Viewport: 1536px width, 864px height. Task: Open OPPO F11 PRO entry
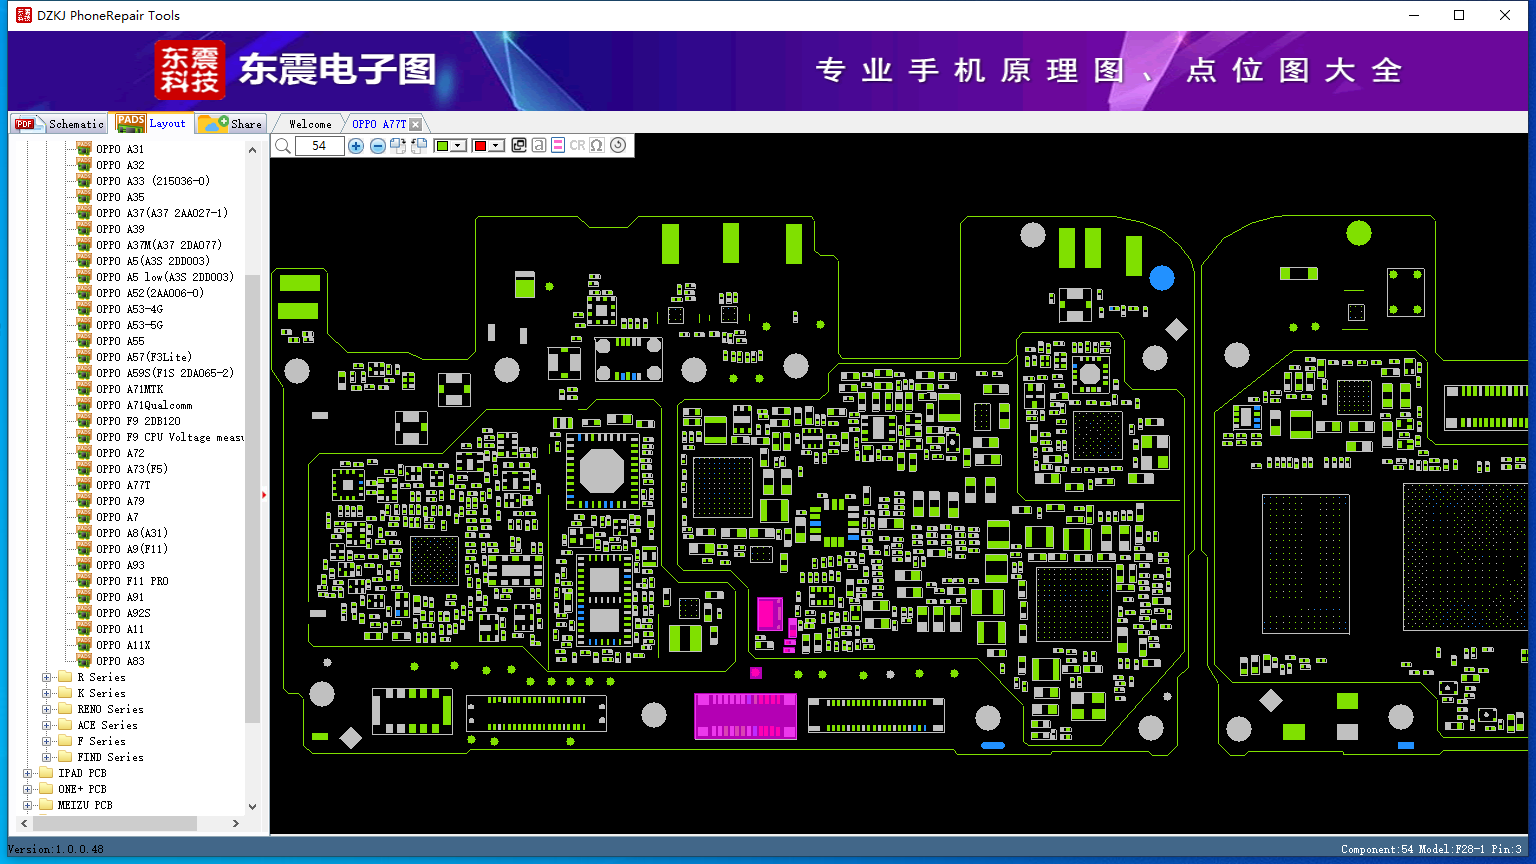[x=132, y=581]
